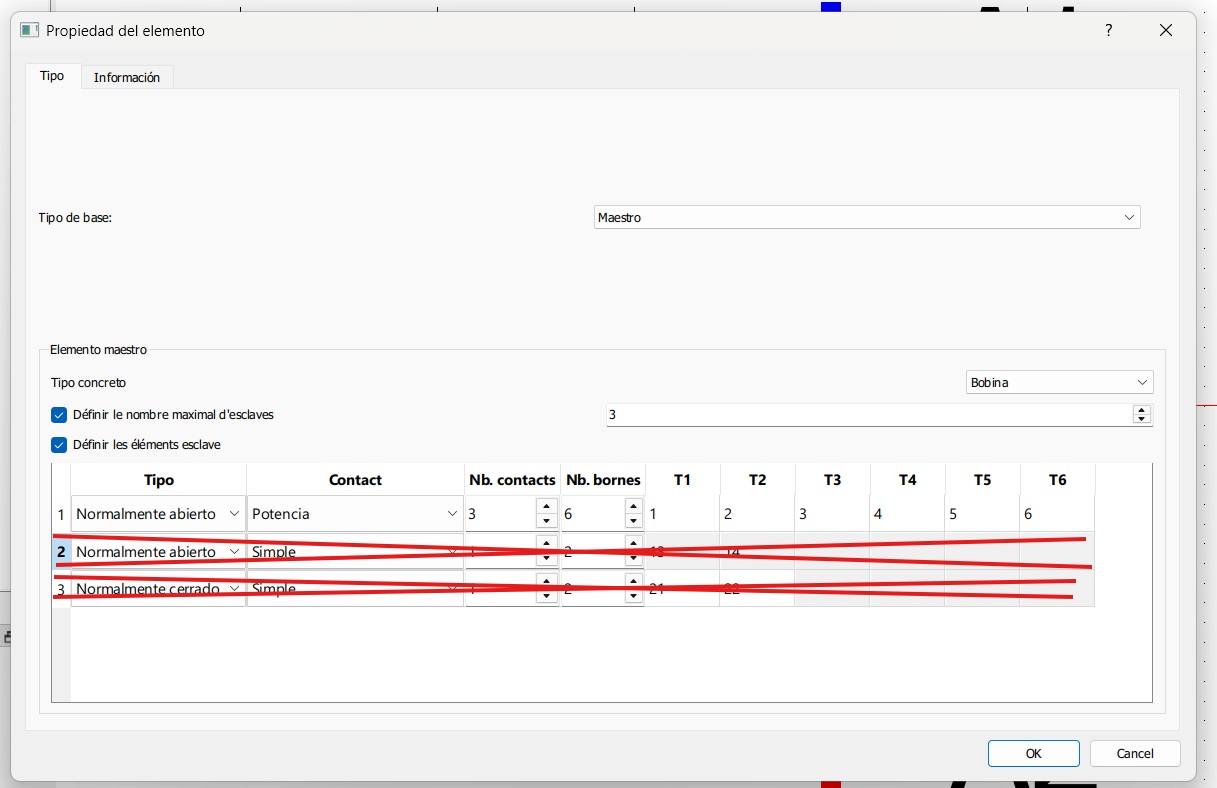Open row 1 Tipo Normalmente abierto dropdown

(158, 514)
